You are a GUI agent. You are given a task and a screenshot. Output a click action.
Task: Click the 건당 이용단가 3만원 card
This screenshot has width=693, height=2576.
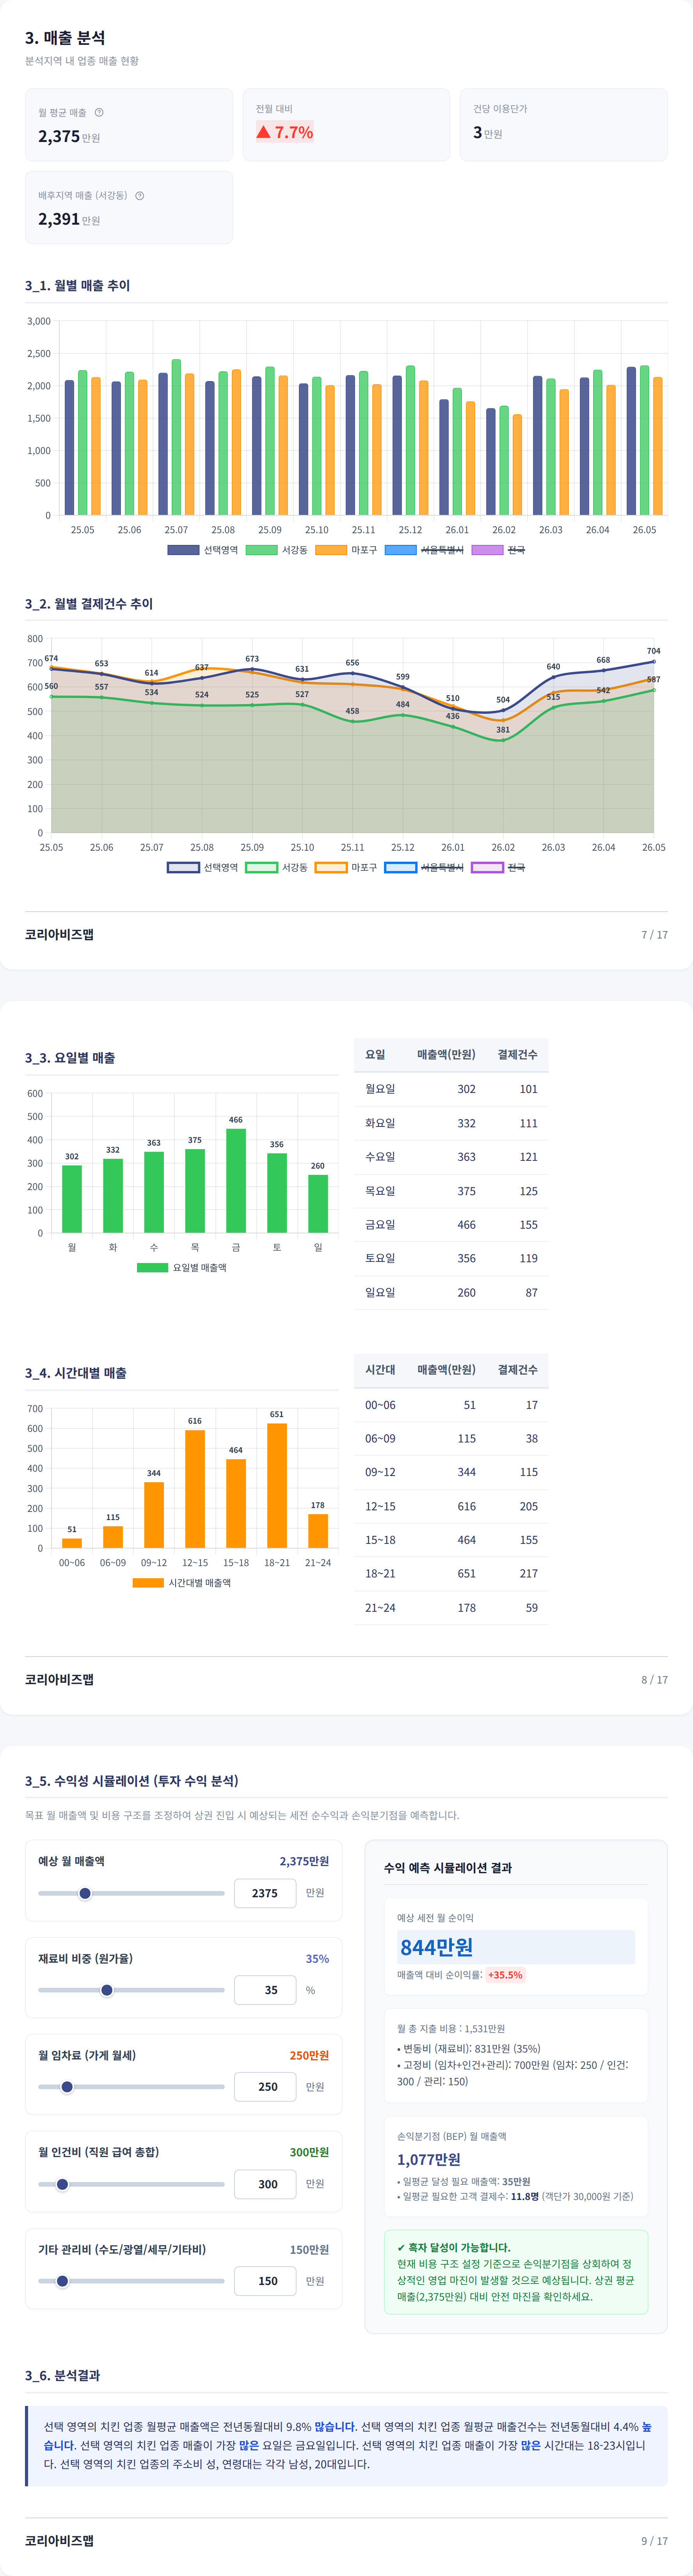[564, 125]
